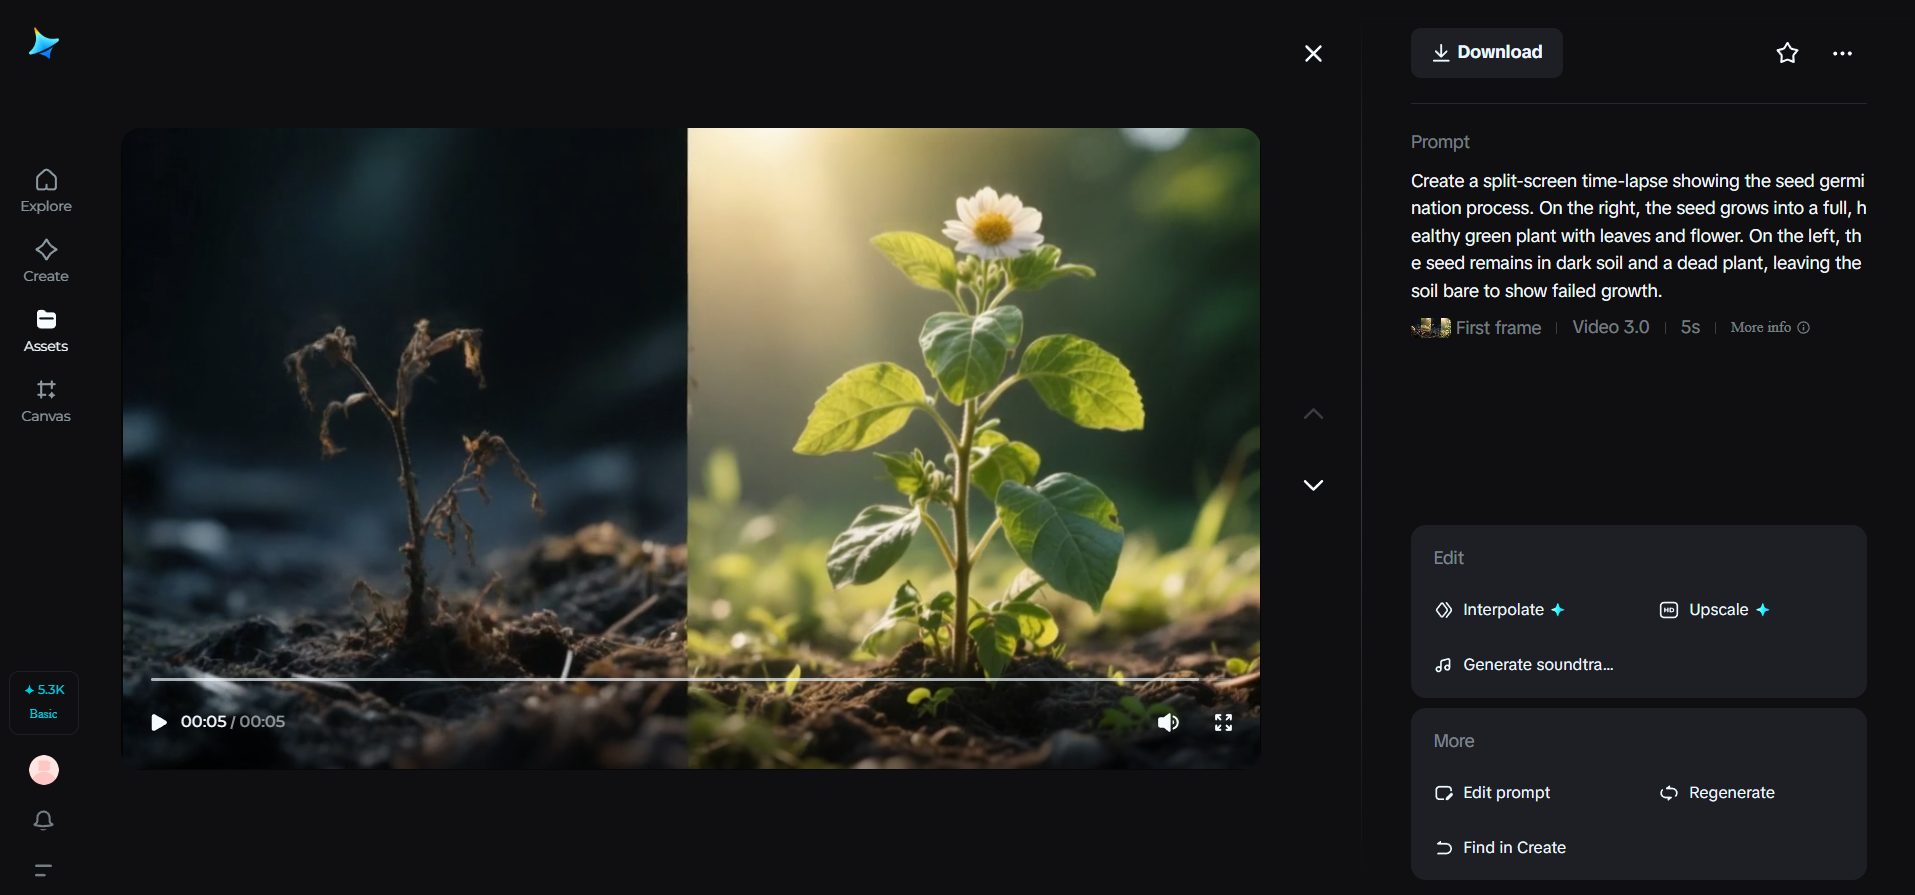
Task: Play the video
Action: (x=159, y=722)
